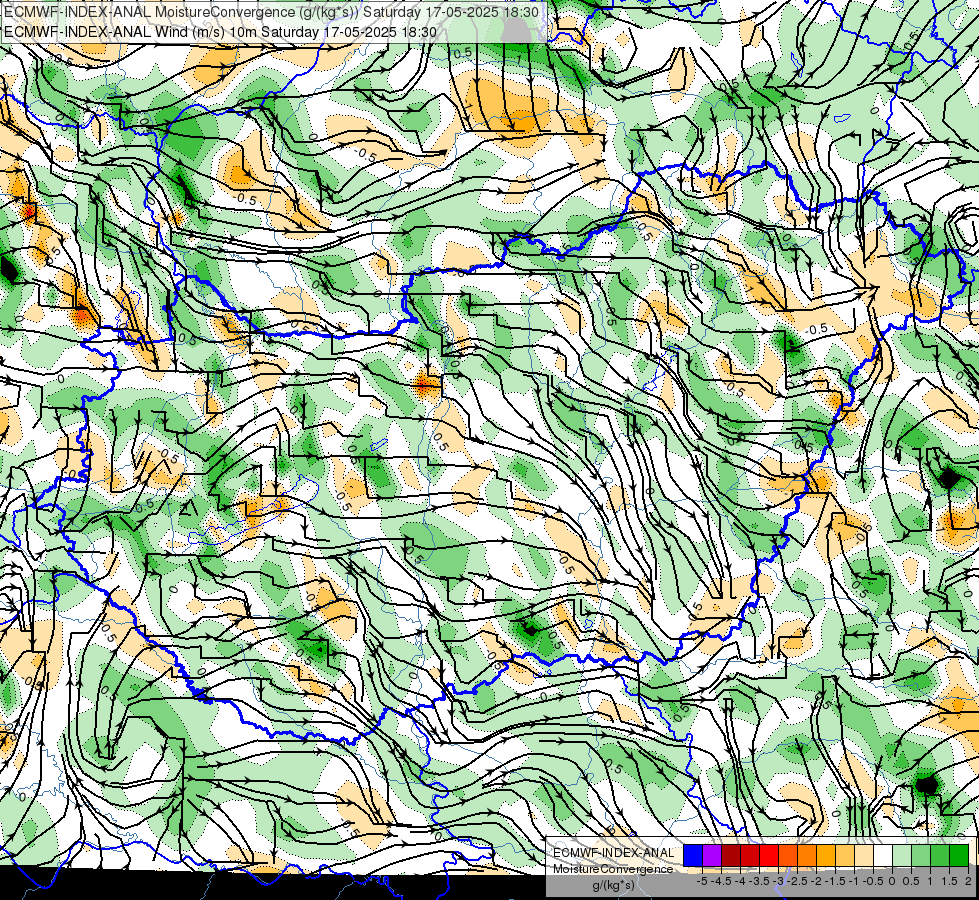
Task: Click the pale peach swatch between -1 and -0.5
Action: tap(864, 856)
